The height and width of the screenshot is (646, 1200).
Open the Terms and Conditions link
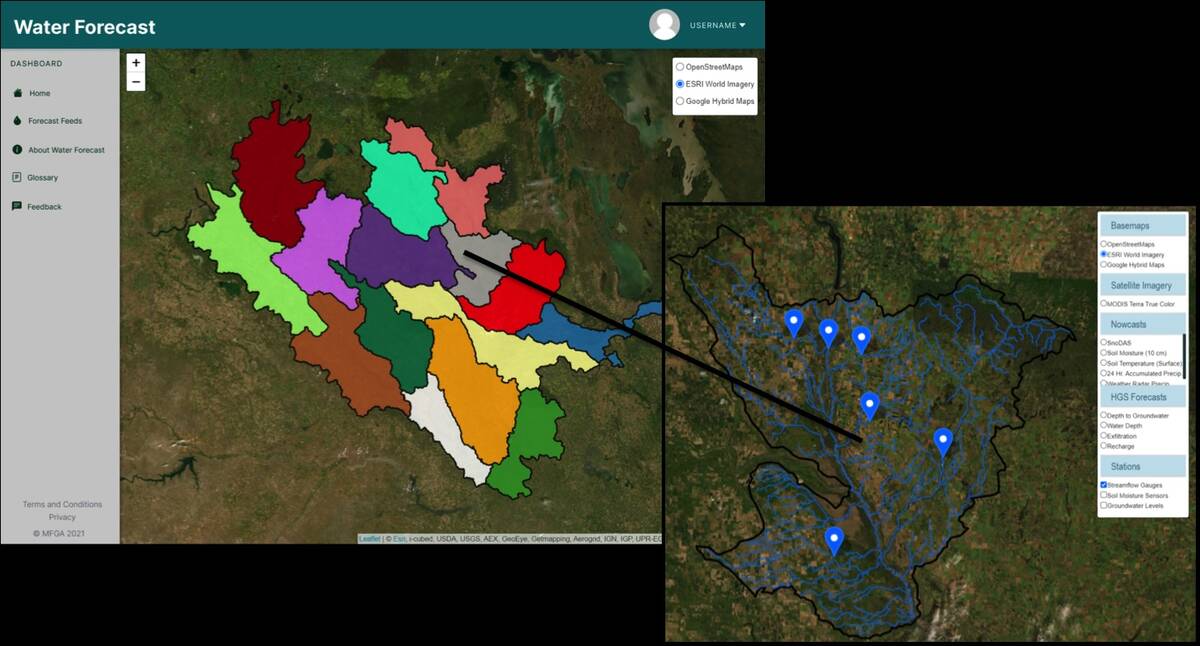(62, 504)
